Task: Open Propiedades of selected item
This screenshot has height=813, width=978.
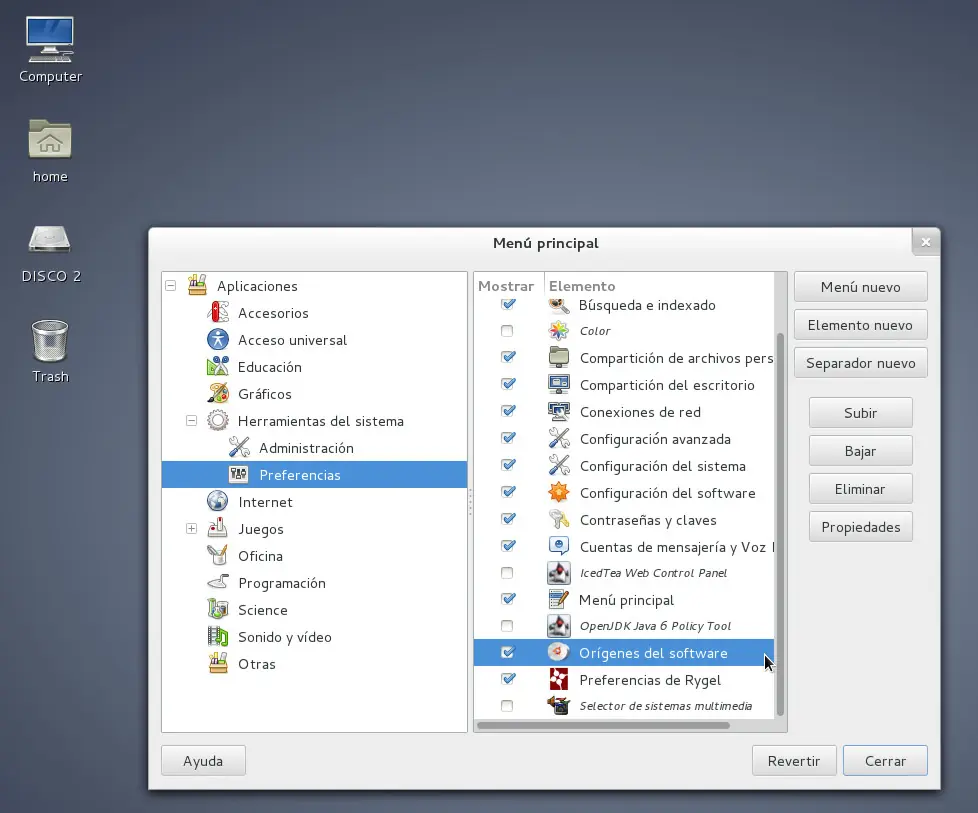Action: coord(860,527)
